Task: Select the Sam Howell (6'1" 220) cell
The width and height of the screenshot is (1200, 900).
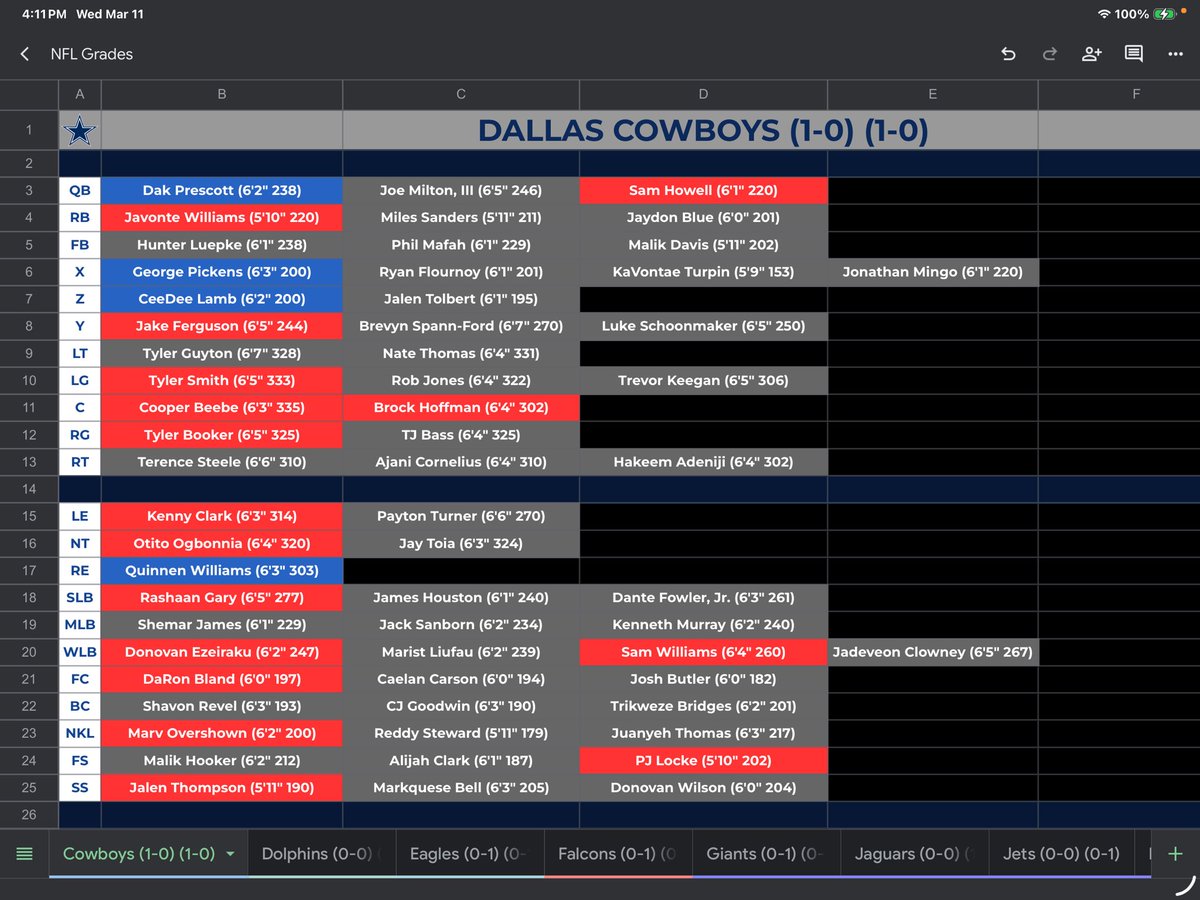Action: pyautogui.click(x=704, y=190)
